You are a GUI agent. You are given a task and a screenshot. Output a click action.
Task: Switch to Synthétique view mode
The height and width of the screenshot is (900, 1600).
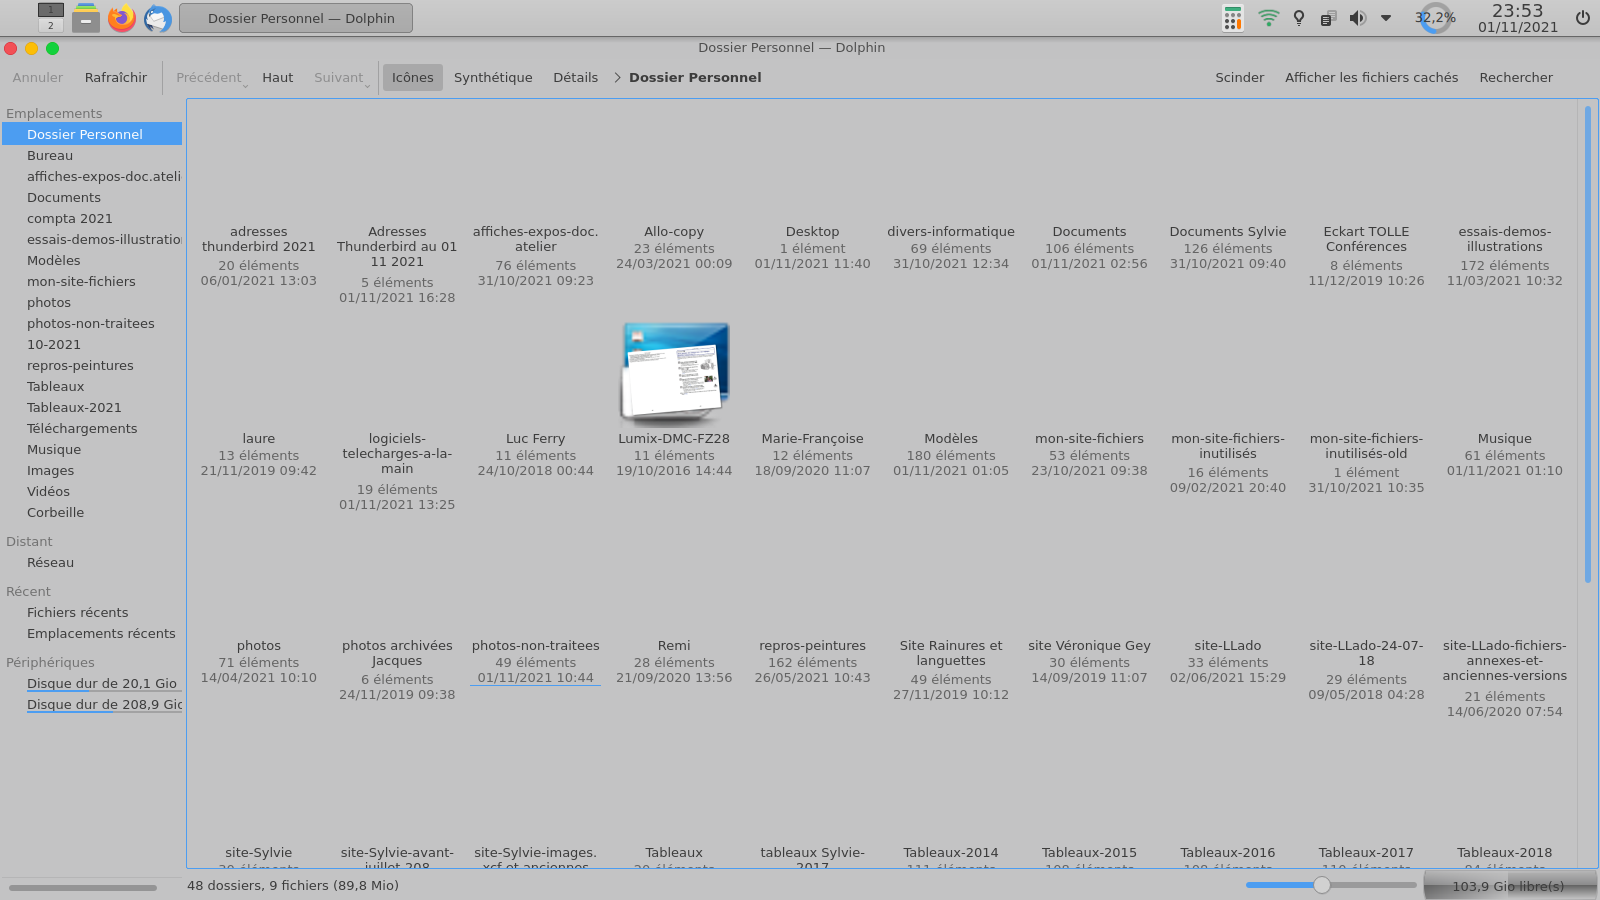pos(493,77)
